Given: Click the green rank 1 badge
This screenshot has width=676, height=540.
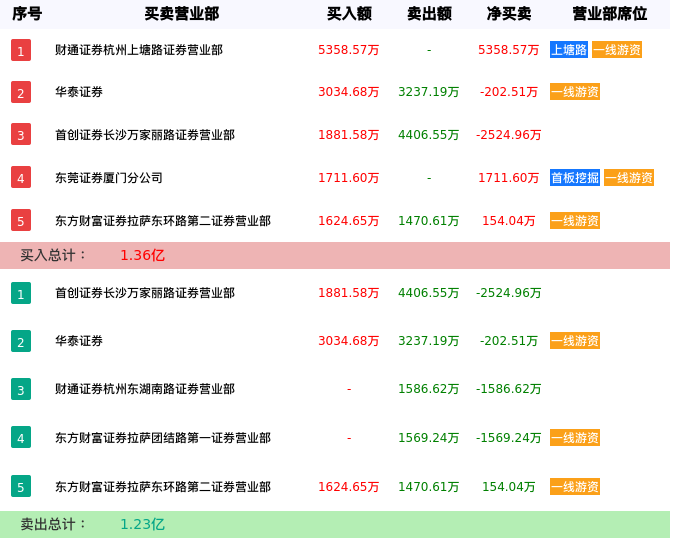Looking at the screenshot, I should pyautogui.click(x=21, y=293).
